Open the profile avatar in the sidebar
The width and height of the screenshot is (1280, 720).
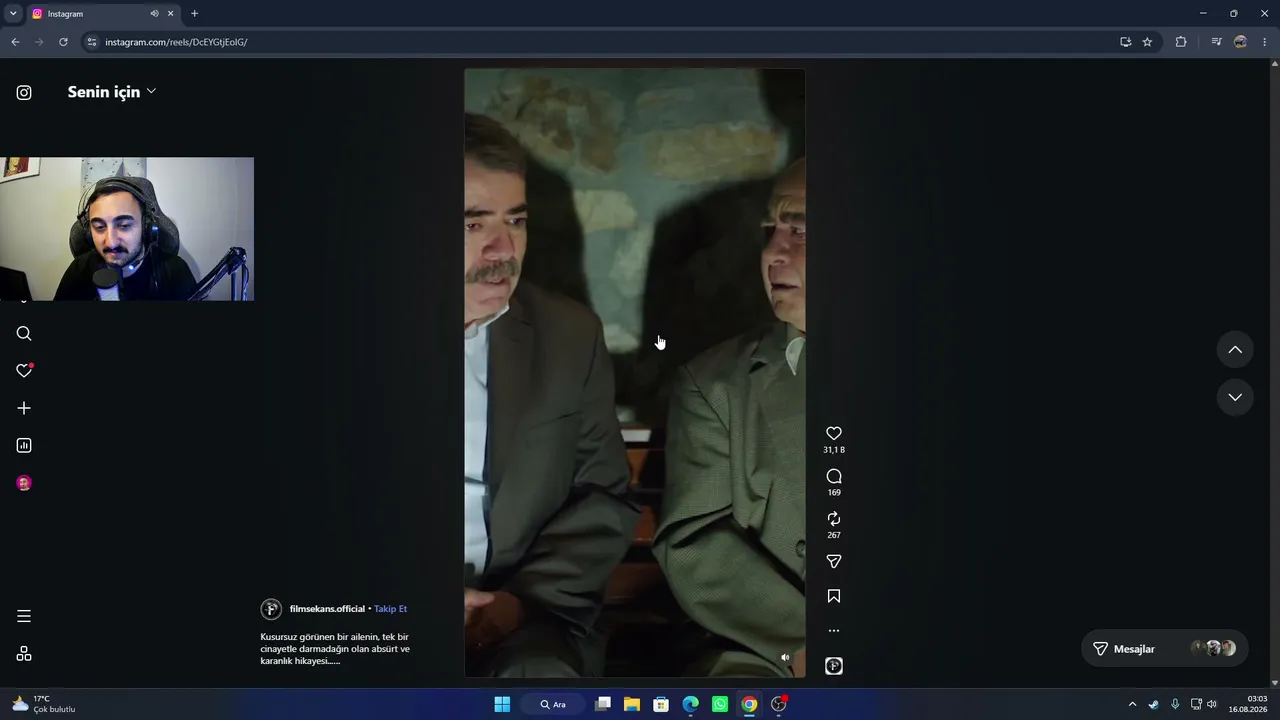[x=24, y=483]
